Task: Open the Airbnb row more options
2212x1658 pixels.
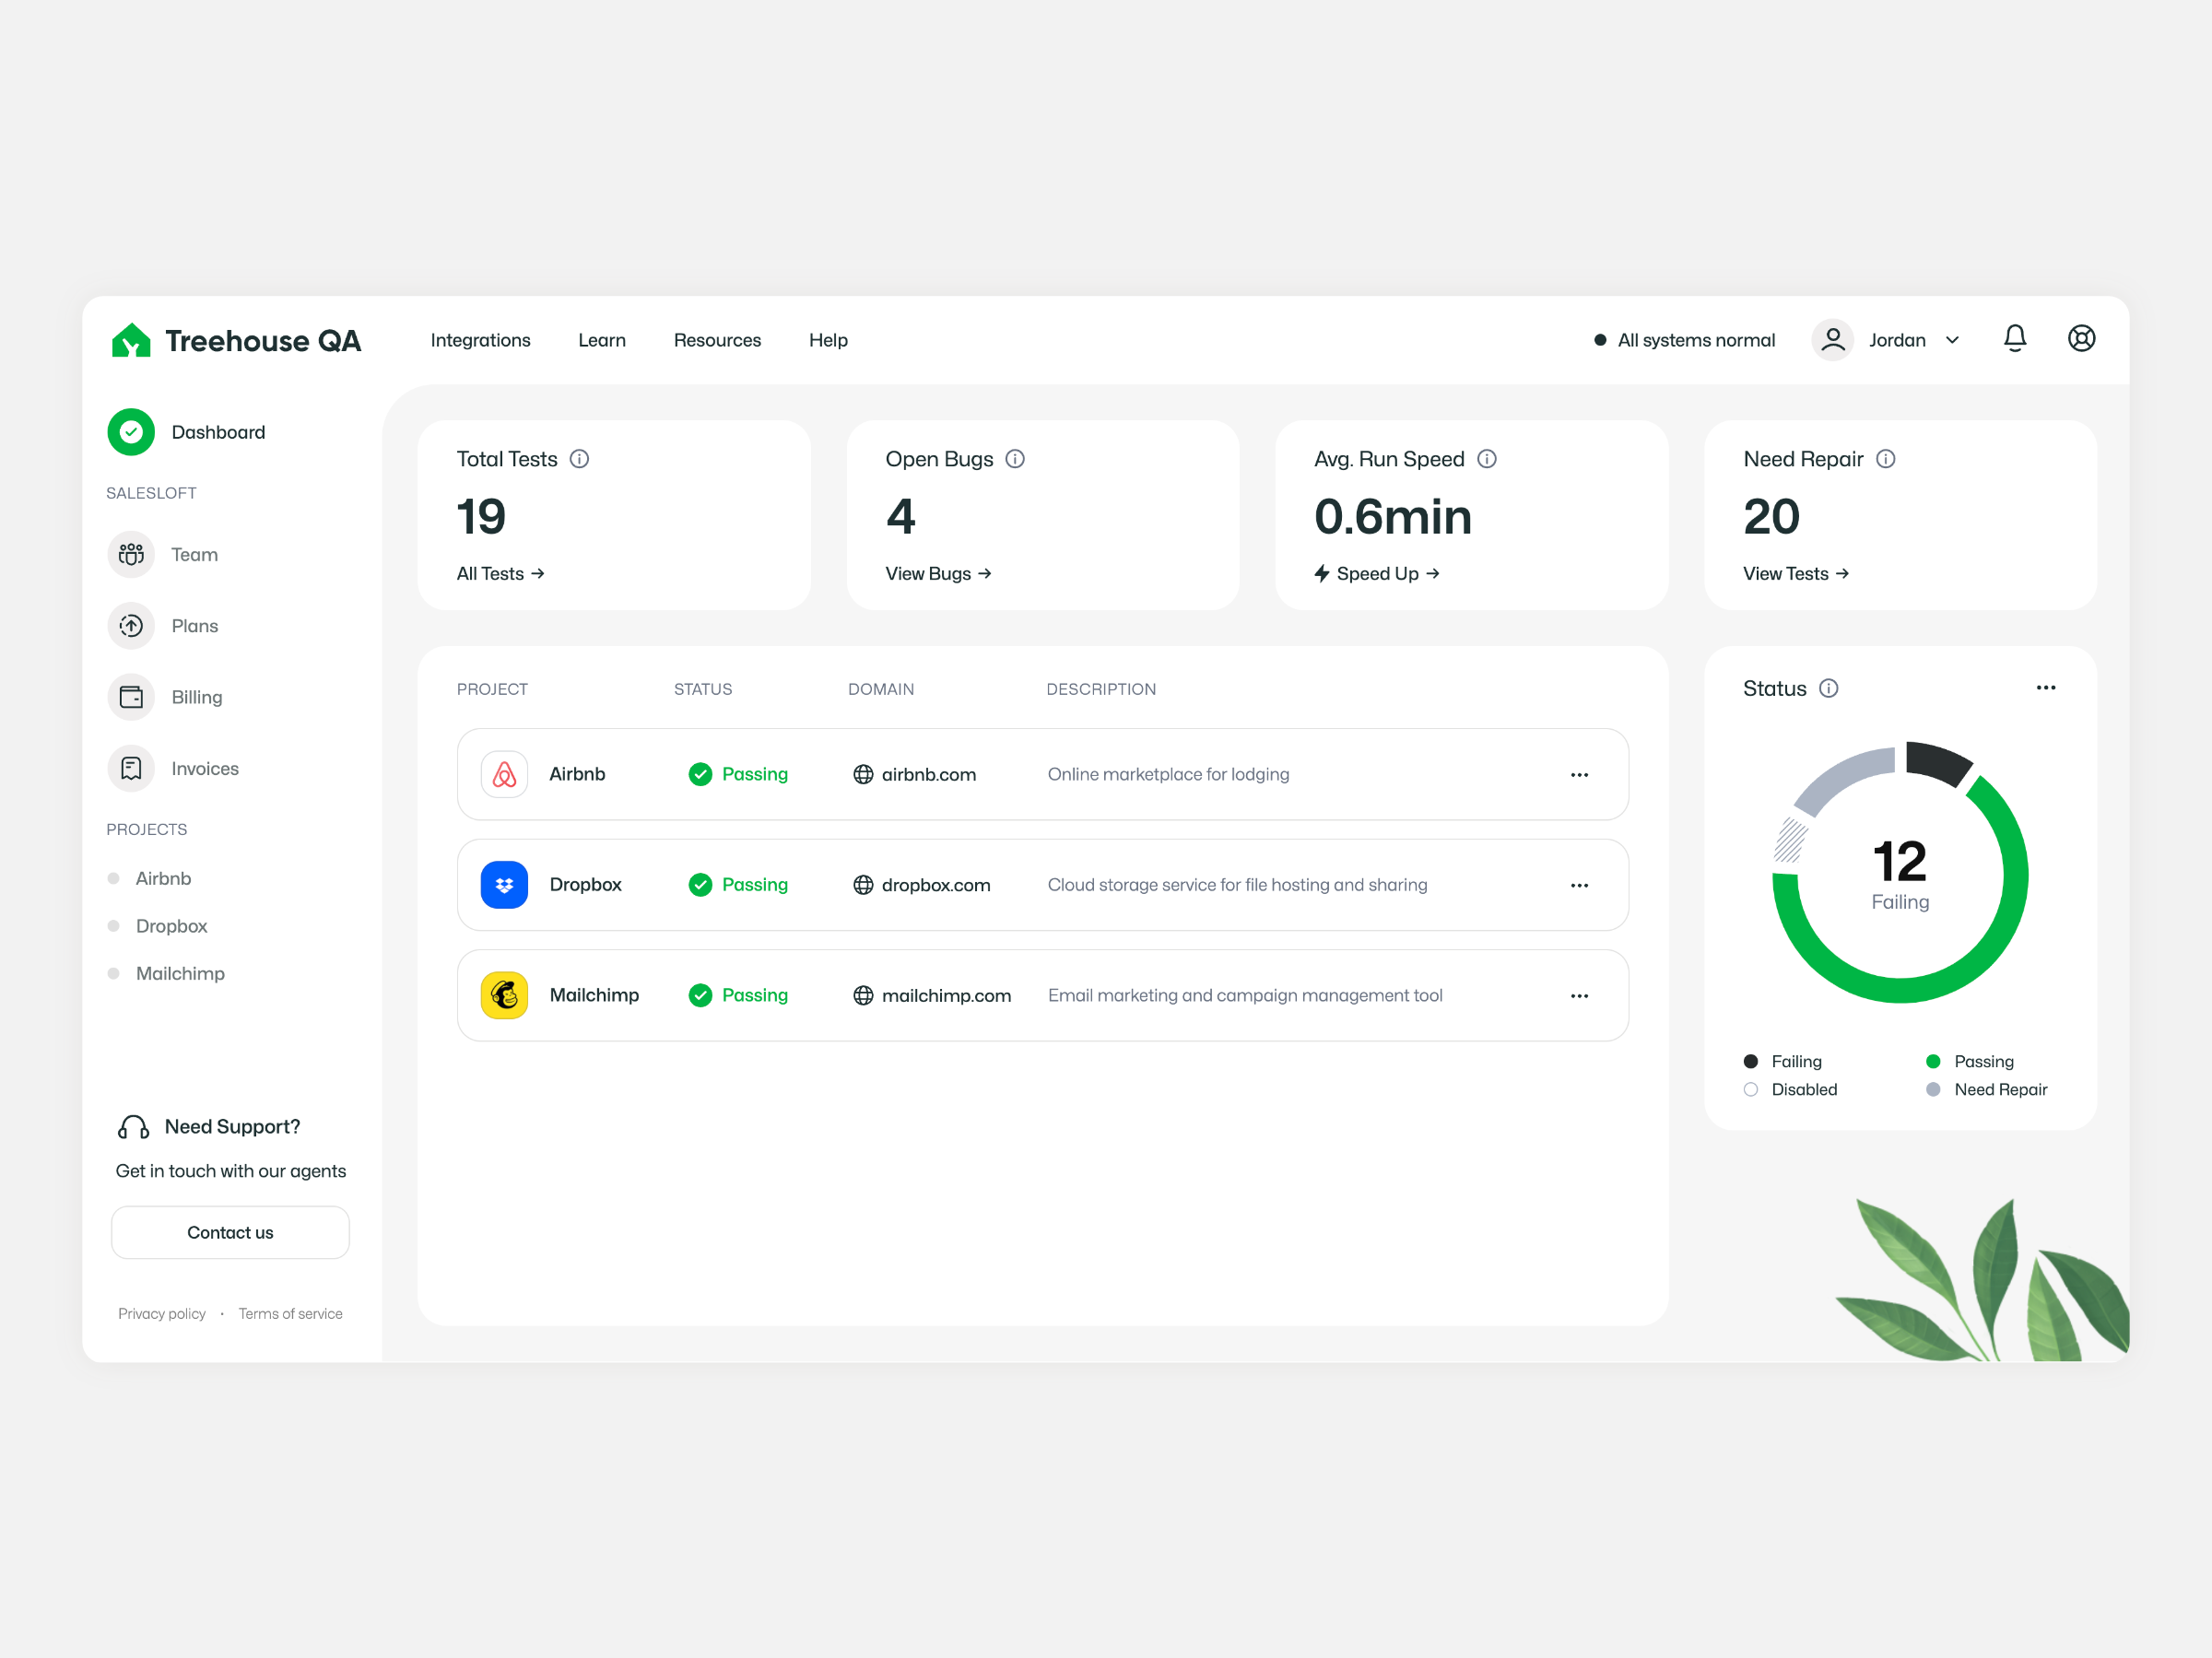Action: pos(1579,775)
